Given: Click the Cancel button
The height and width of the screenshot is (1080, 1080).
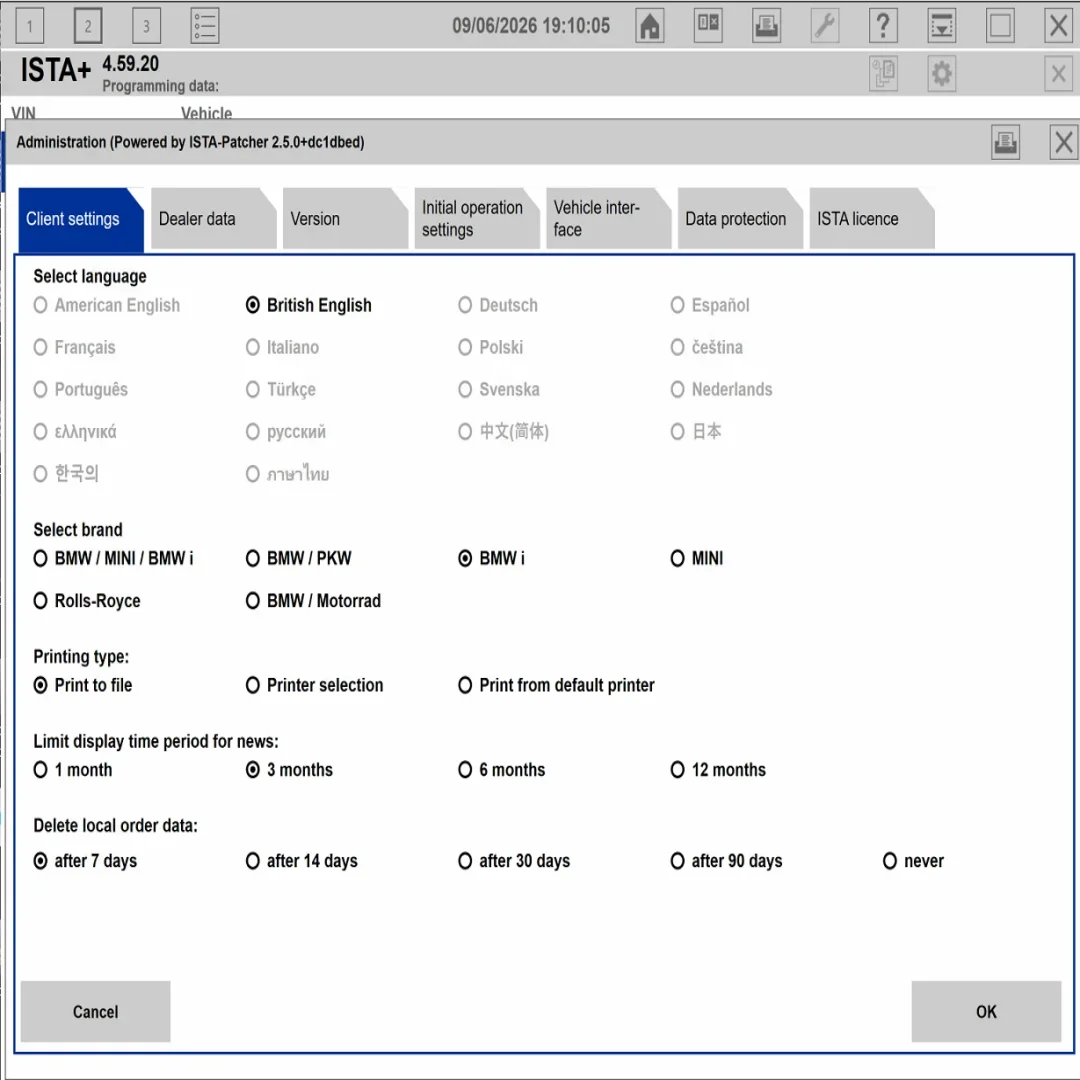Looking at the screenshot, I should [x=96, y=1011].
